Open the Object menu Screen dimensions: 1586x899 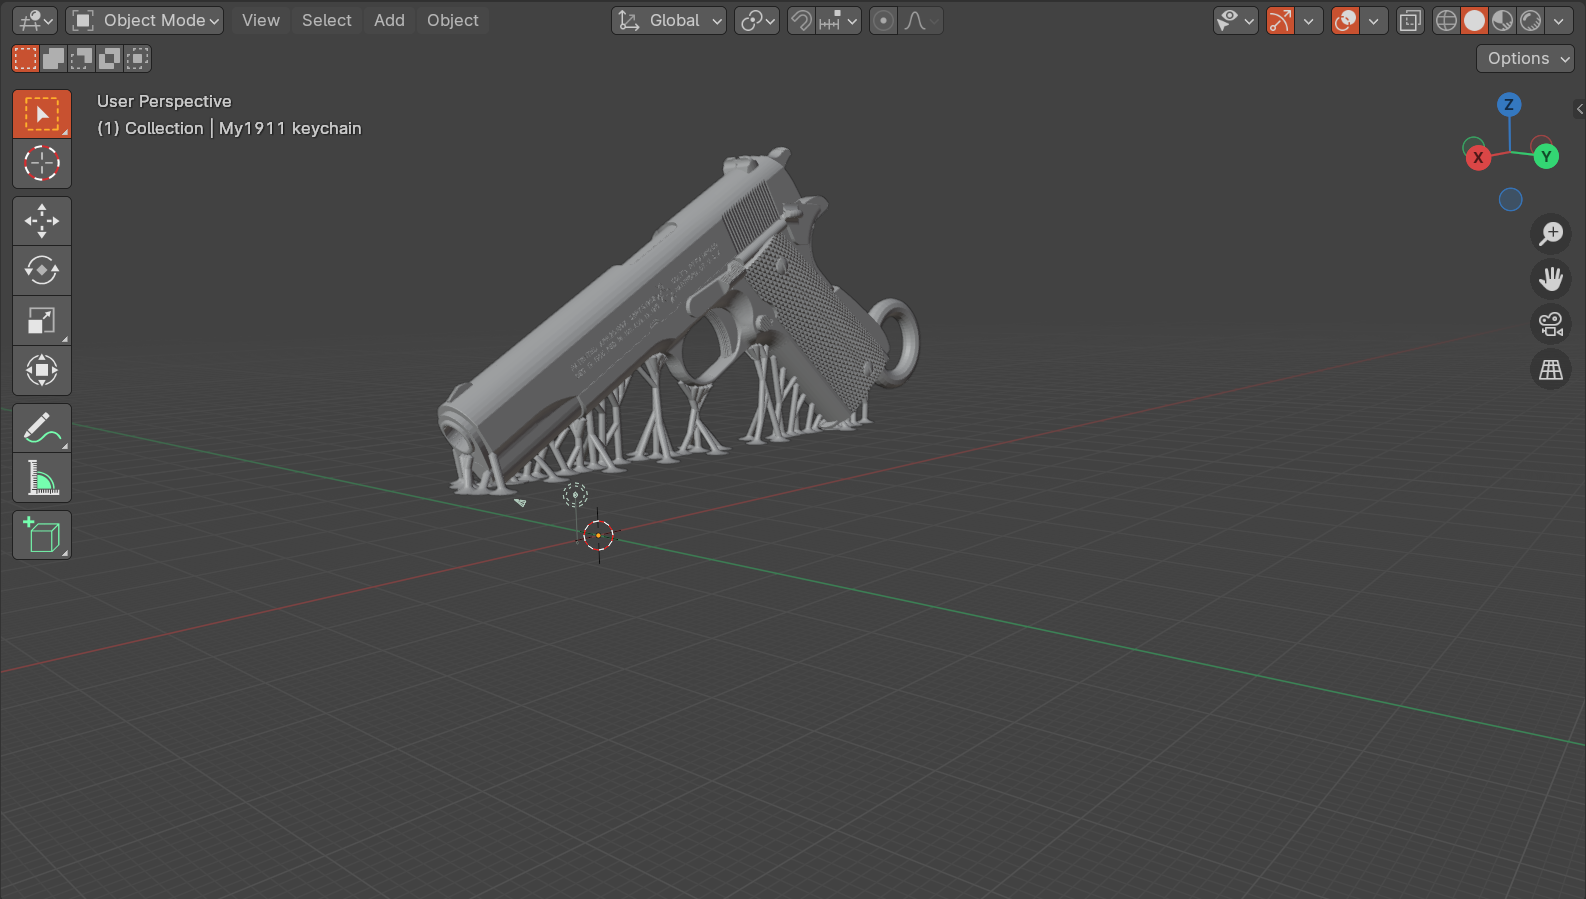(x=453, y=20)
